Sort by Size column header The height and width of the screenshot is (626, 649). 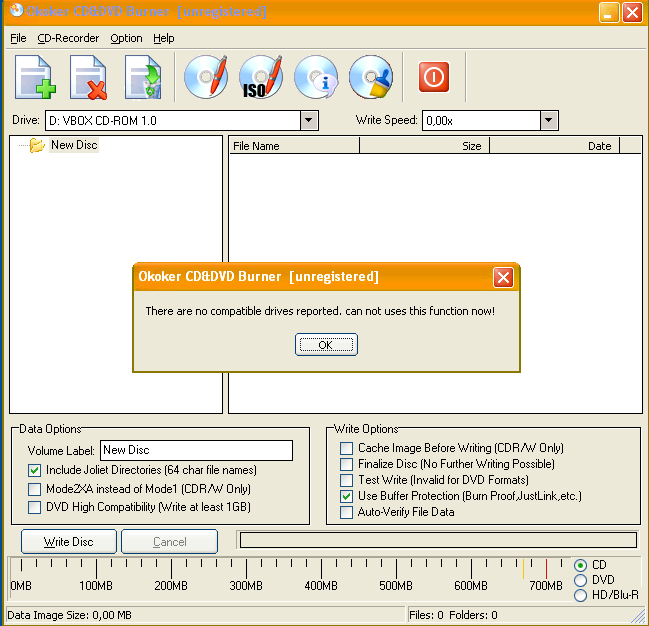point(425,146)
